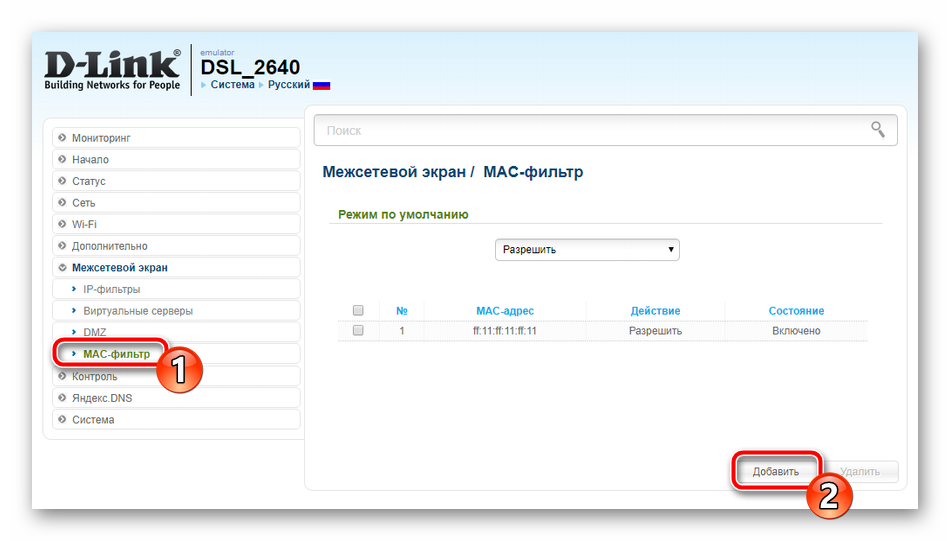Expand the Контроль menu section

pyautogui.click(x=176, y=376)
